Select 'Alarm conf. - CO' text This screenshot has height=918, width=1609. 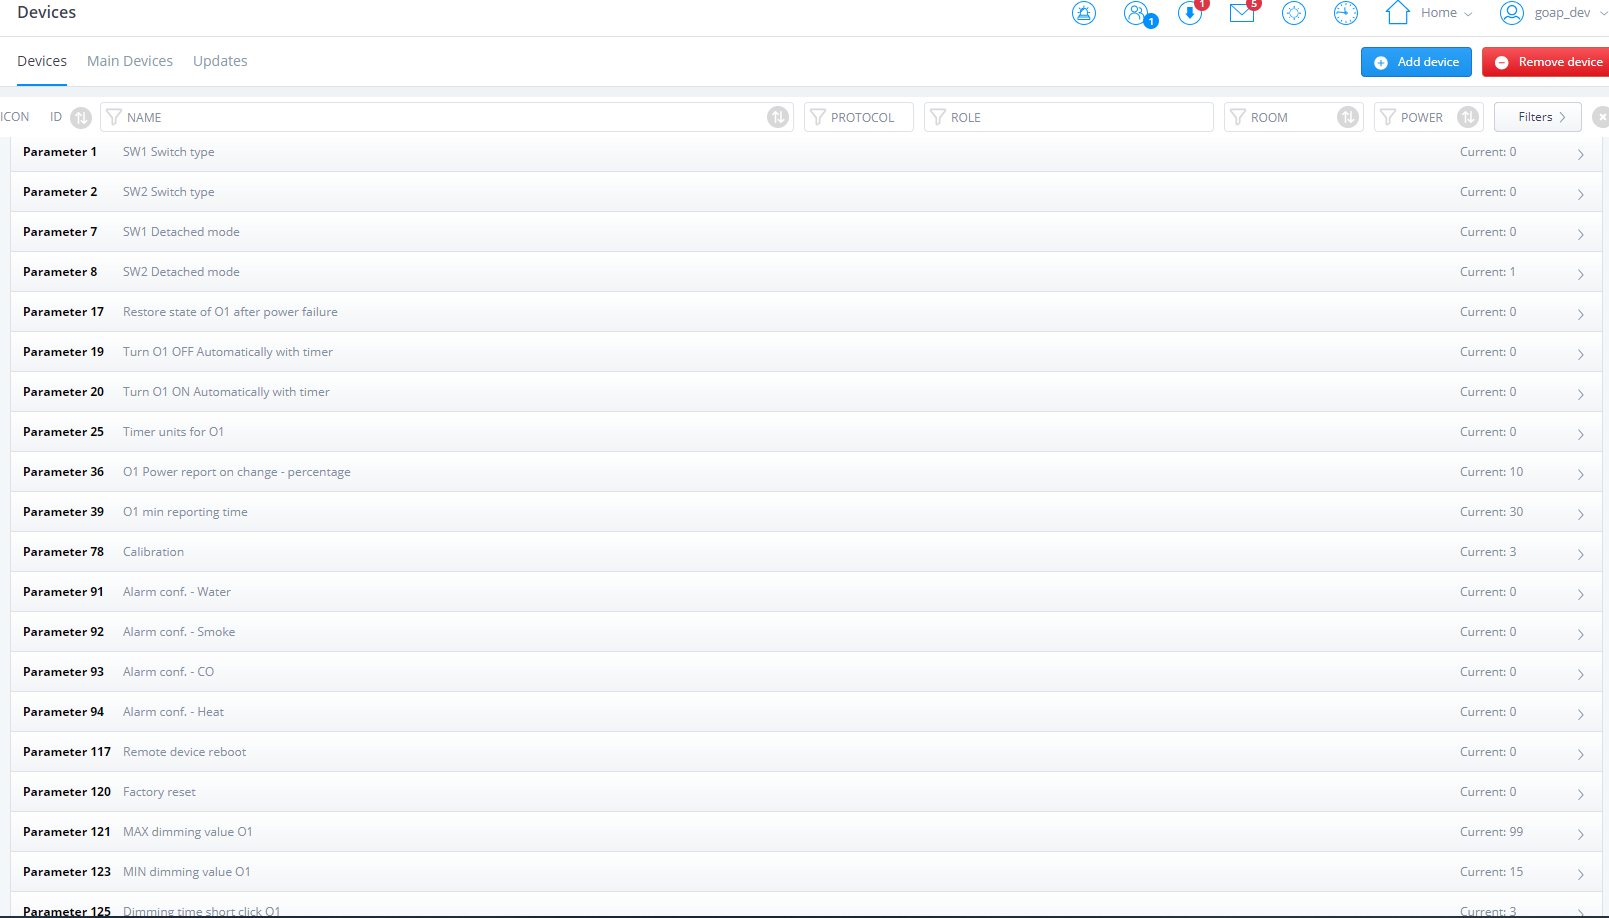click(168, 672)
